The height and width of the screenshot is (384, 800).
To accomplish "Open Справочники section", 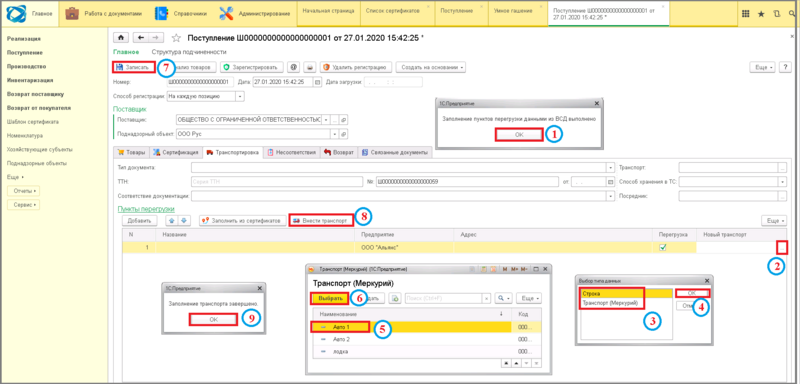I will tap(181, 14).
